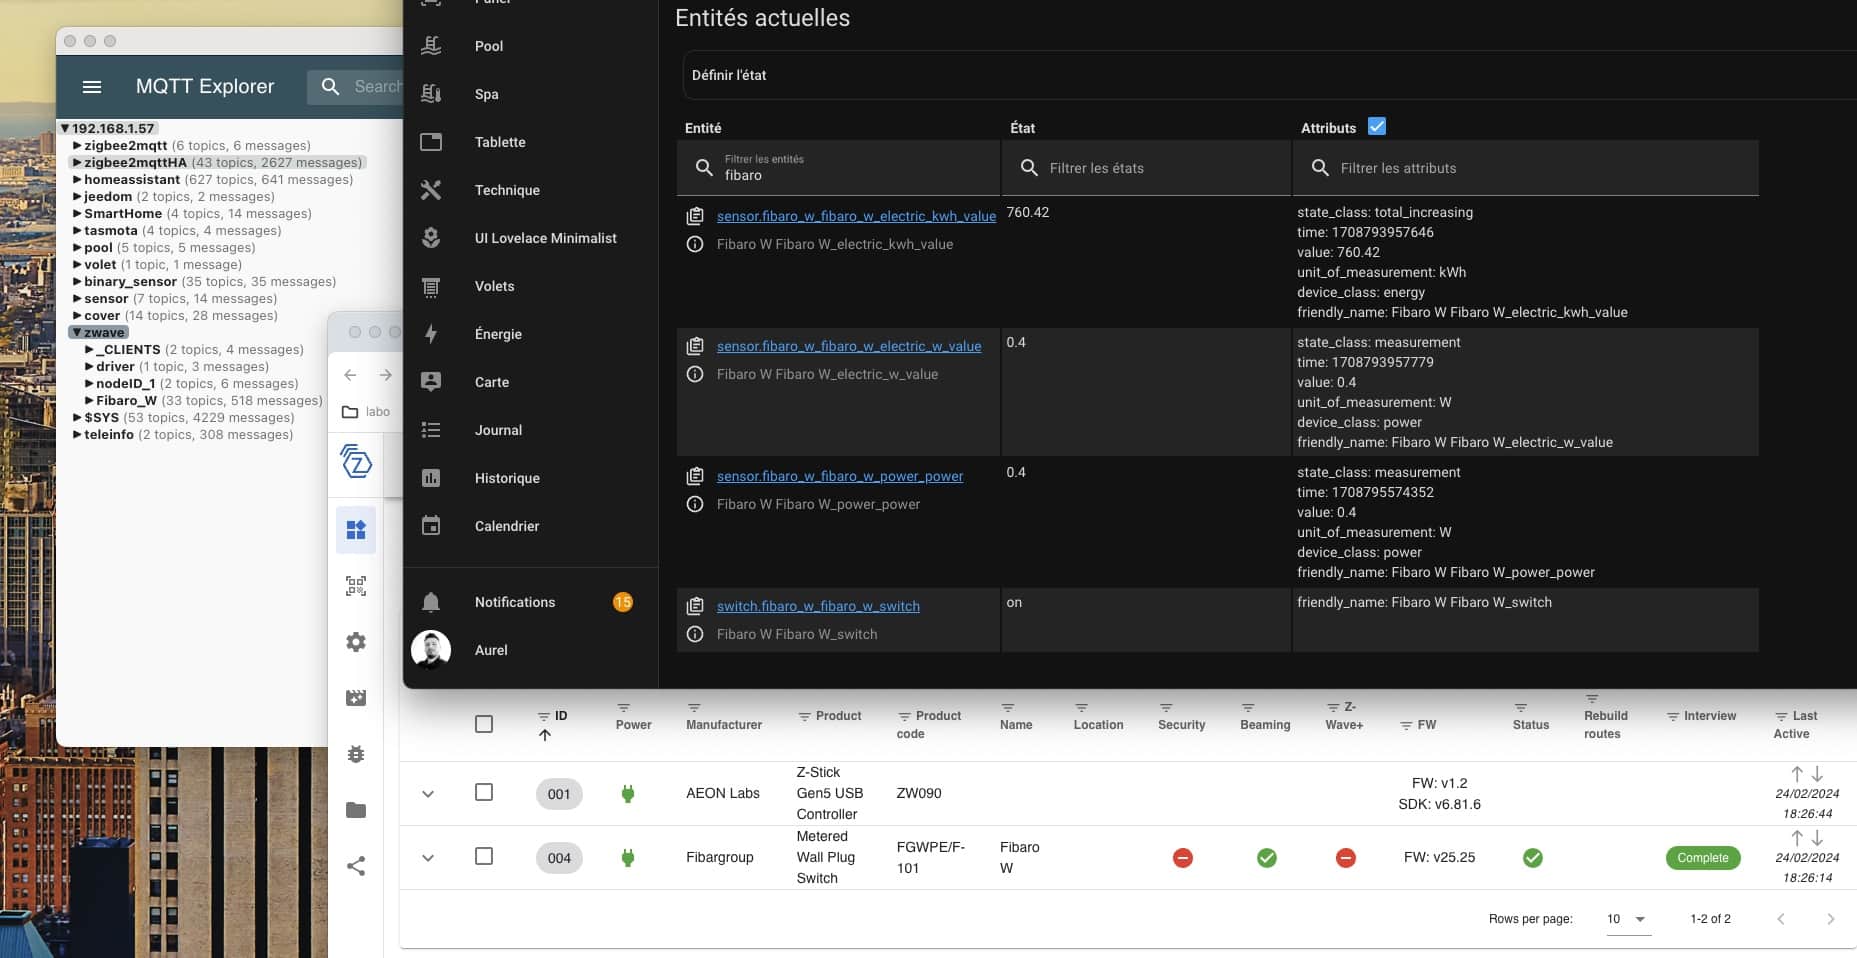
Task: Open Technique sidebar item
Action: (x=507, y=190)
